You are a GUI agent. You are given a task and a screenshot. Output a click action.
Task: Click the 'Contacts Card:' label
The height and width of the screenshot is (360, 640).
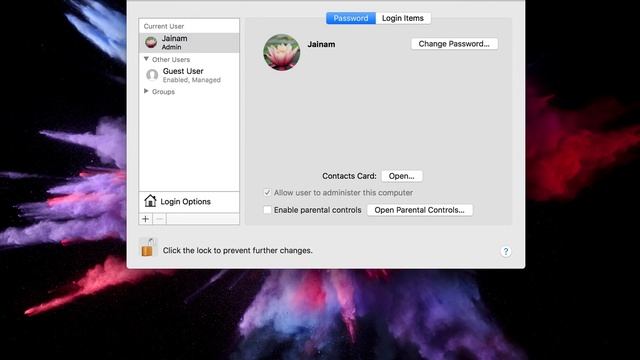pyautogui.click(x=349, y=176)
